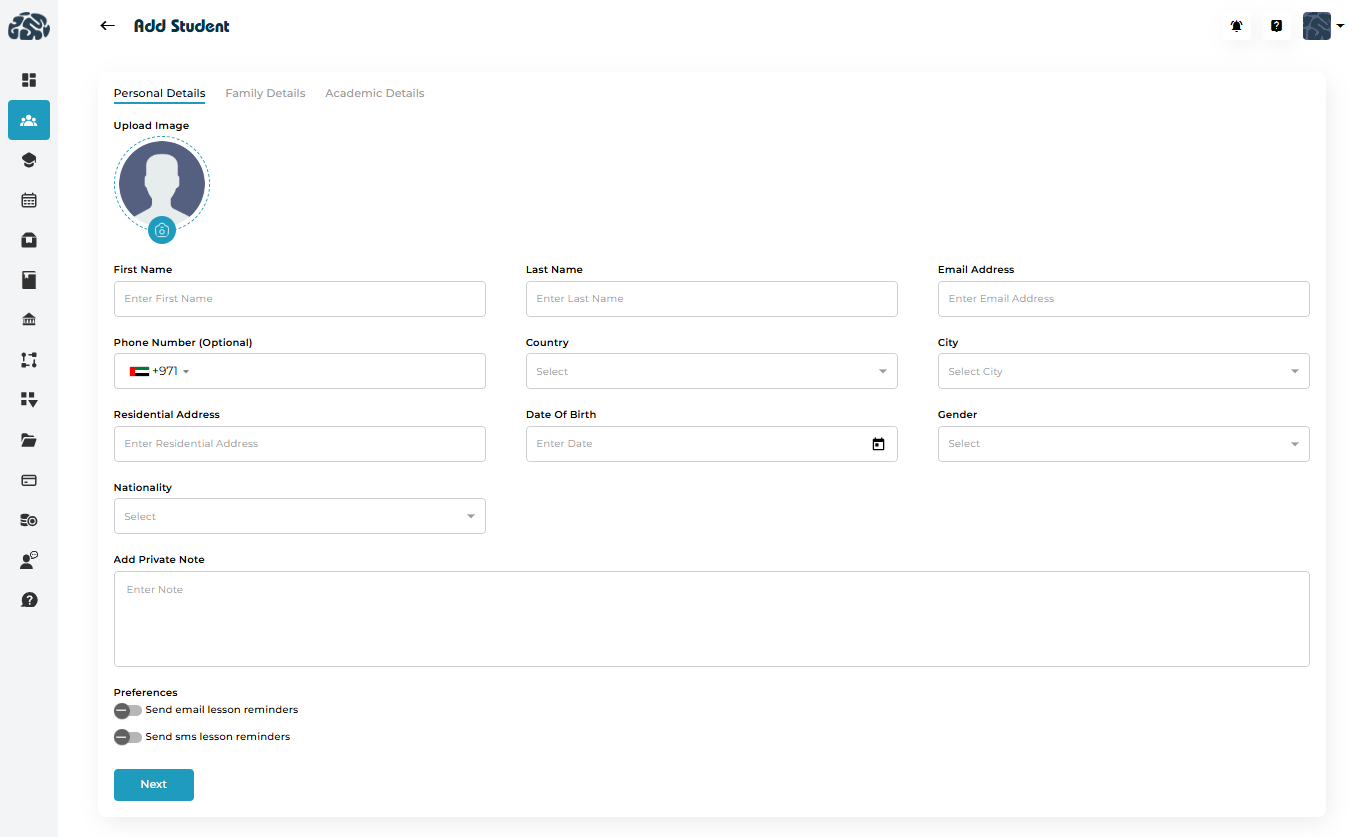Image resolution: width=1366 pixels, height=837 pixels.
Task: Enable Send sms lesson reminders toggle
Action: tap(127, 738)
